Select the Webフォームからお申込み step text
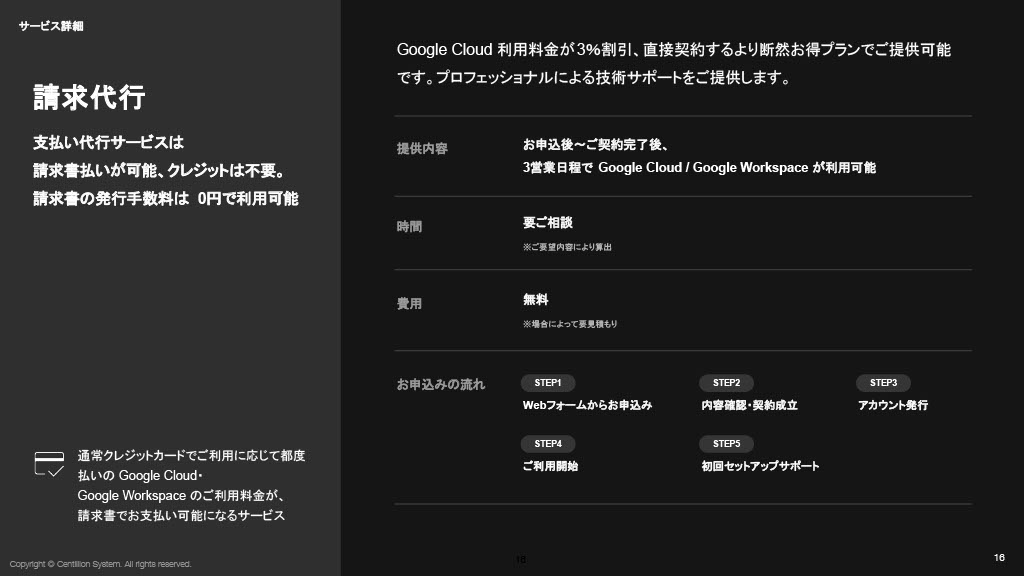Viewport: 1024px width, 576px height. (x=587, y=406)
